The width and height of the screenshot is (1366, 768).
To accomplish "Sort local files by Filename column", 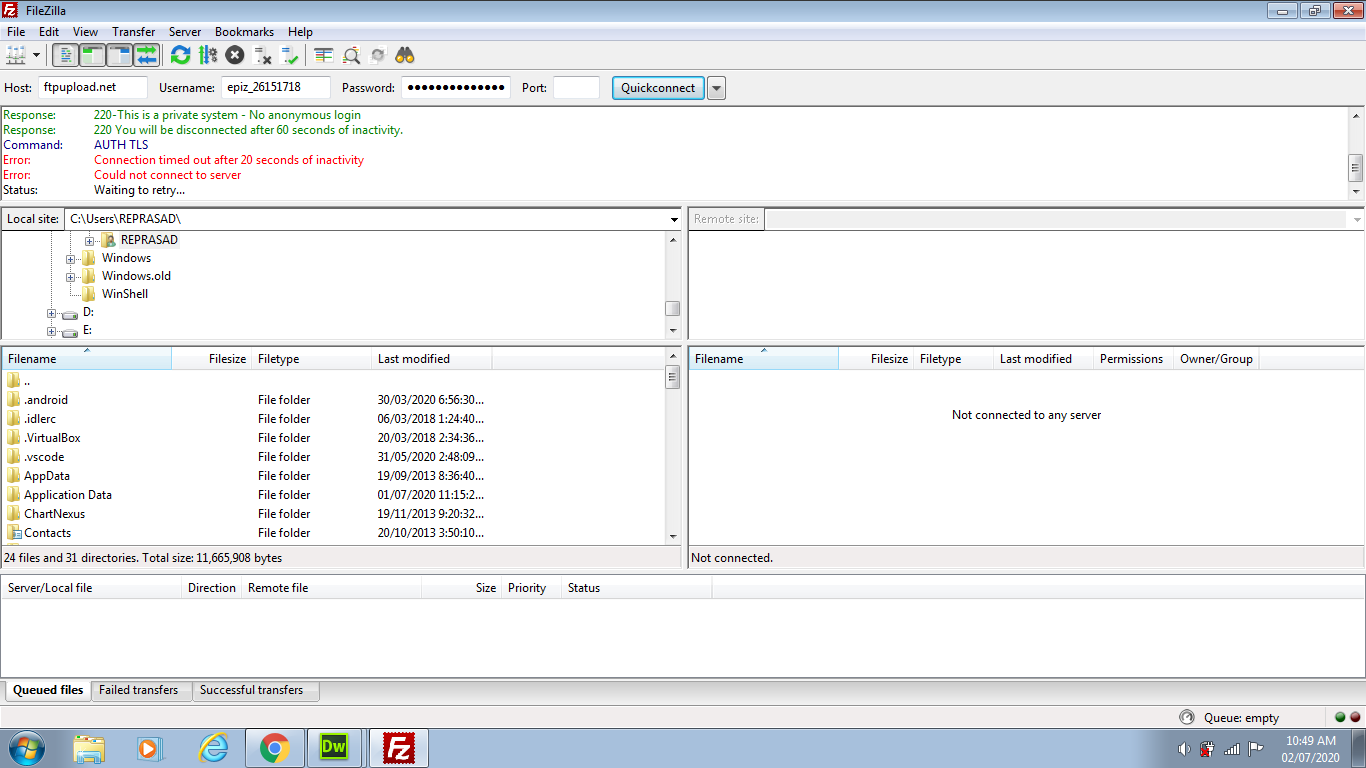I will (x=86, y=359).
